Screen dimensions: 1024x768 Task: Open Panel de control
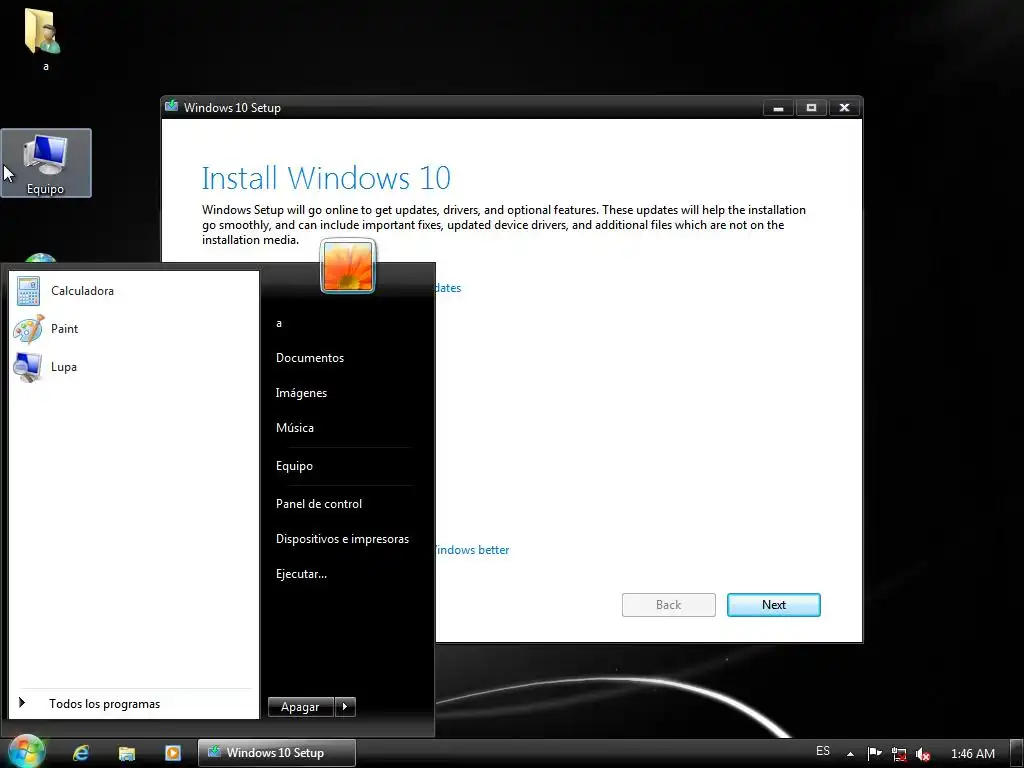(319, 504)
